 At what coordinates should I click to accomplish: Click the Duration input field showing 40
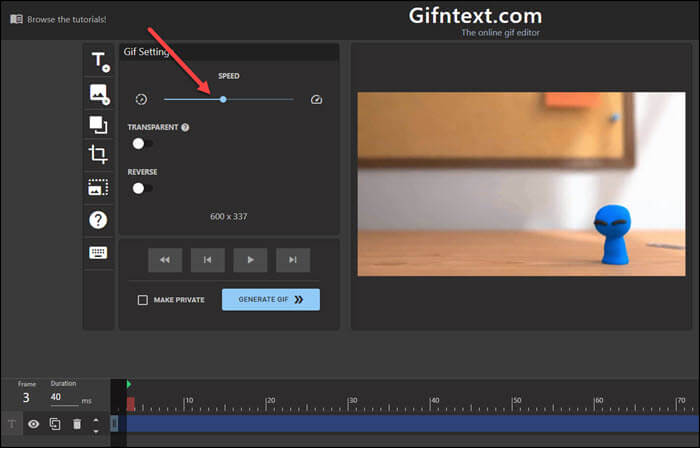(65, 397)
